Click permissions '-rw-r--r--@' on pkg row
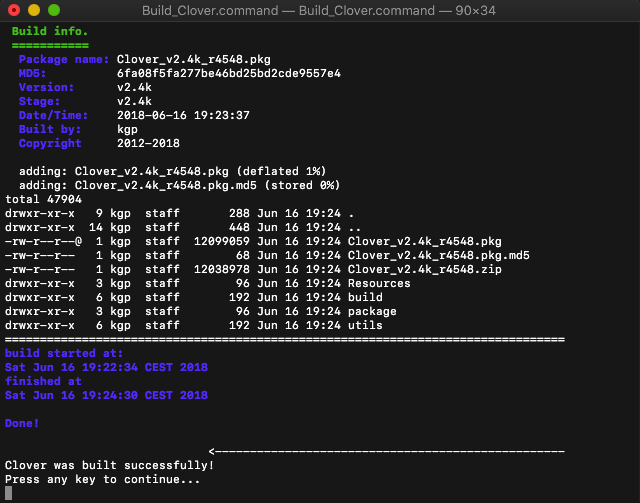 point(43,241)
